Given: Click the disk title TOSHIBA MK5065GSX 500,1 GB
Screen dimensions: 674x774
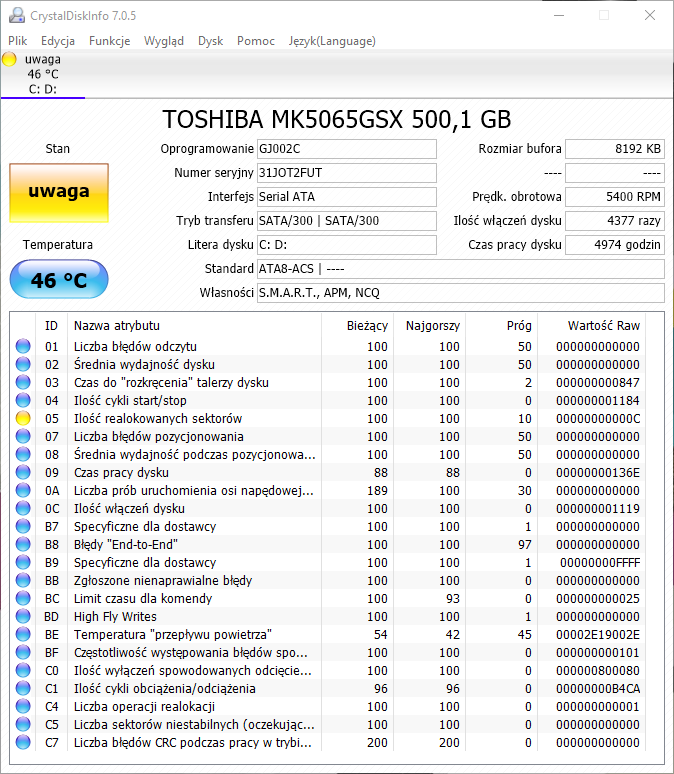Looking at the screenshot, I should pyautogui.click(x=337, y=119).
